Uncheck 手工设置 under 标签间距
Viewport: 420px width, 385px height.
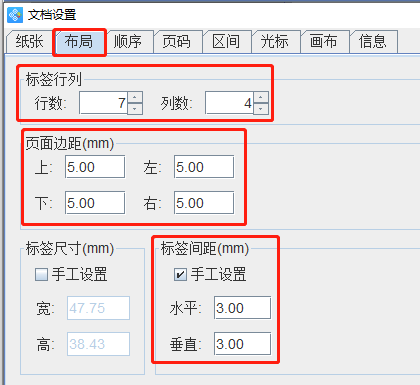pos(180,275)
